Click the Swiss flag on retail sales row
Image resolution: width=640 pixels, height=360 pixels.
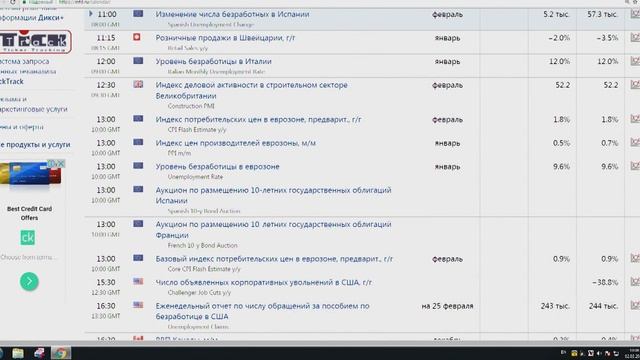pos(137,37)
